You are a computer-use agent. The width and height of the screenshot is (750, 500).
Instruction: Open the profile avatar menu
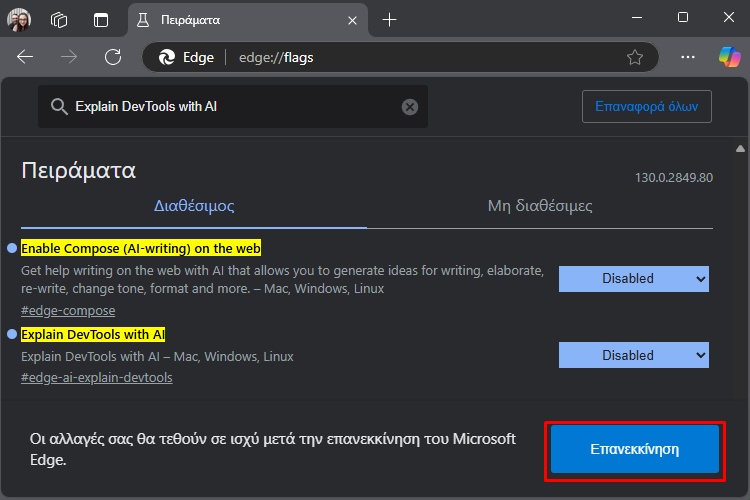(x=19, y=20)
